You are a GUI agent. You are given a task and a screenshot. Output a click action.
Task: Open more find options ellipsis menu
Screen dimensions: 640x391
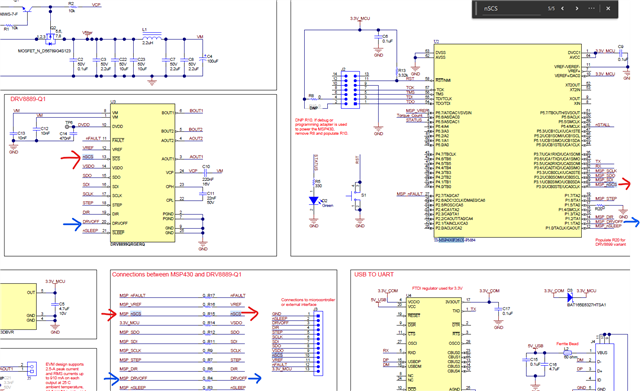click(591, 9)
